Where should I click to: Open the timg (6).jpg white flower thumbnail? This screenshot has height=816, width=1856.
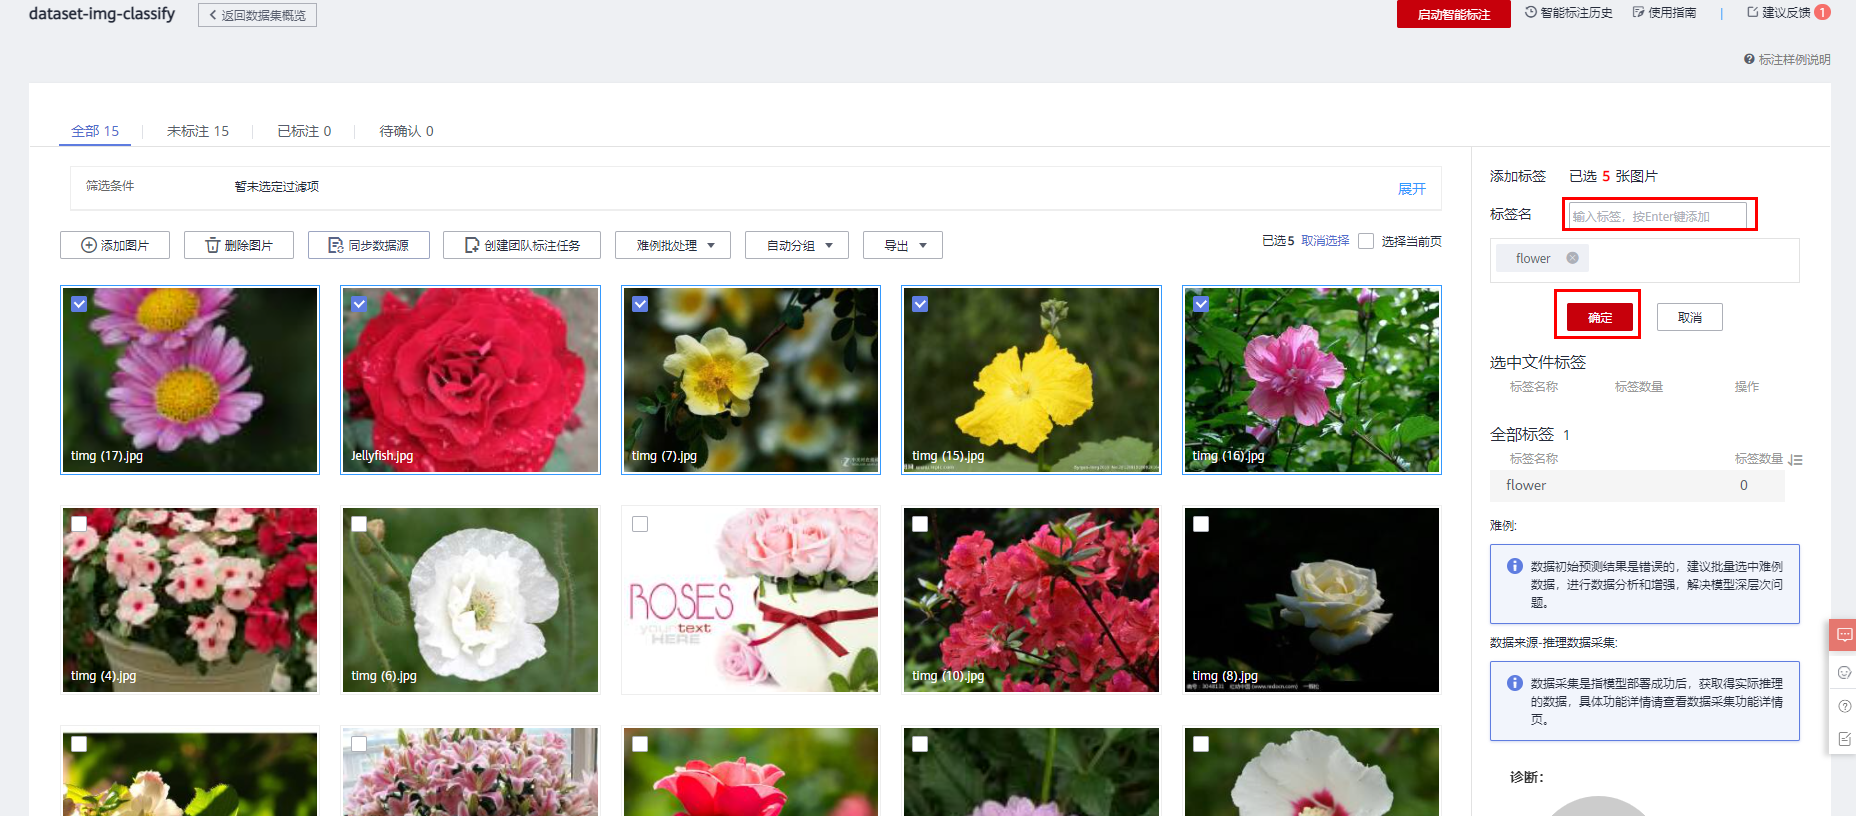pos(470,600)
